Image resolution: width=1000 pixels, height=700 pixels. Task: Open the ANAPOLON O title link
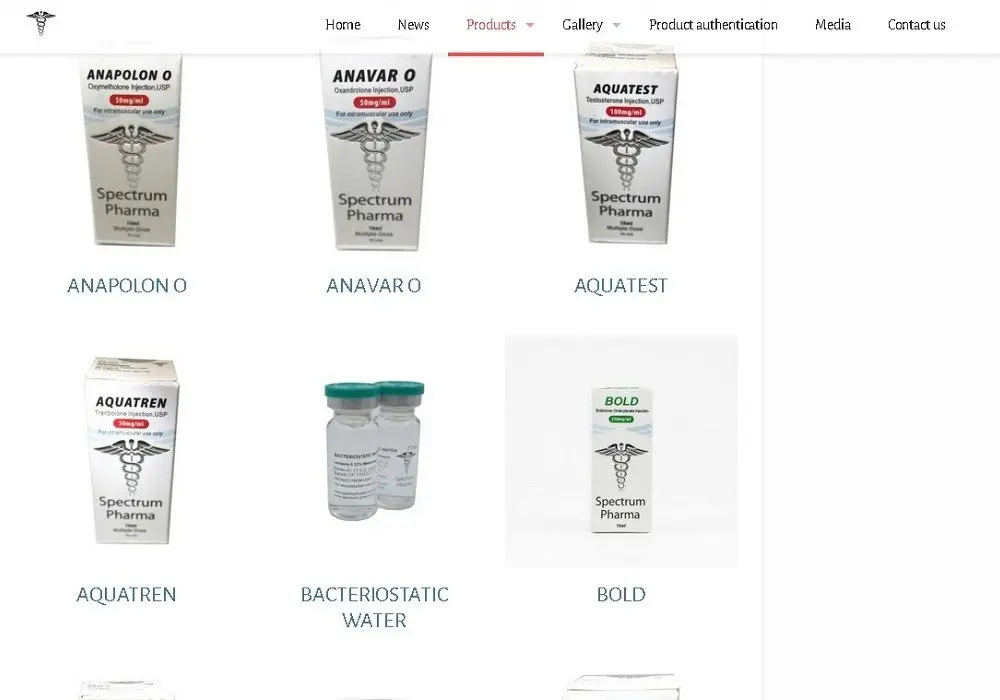point(127,286)
